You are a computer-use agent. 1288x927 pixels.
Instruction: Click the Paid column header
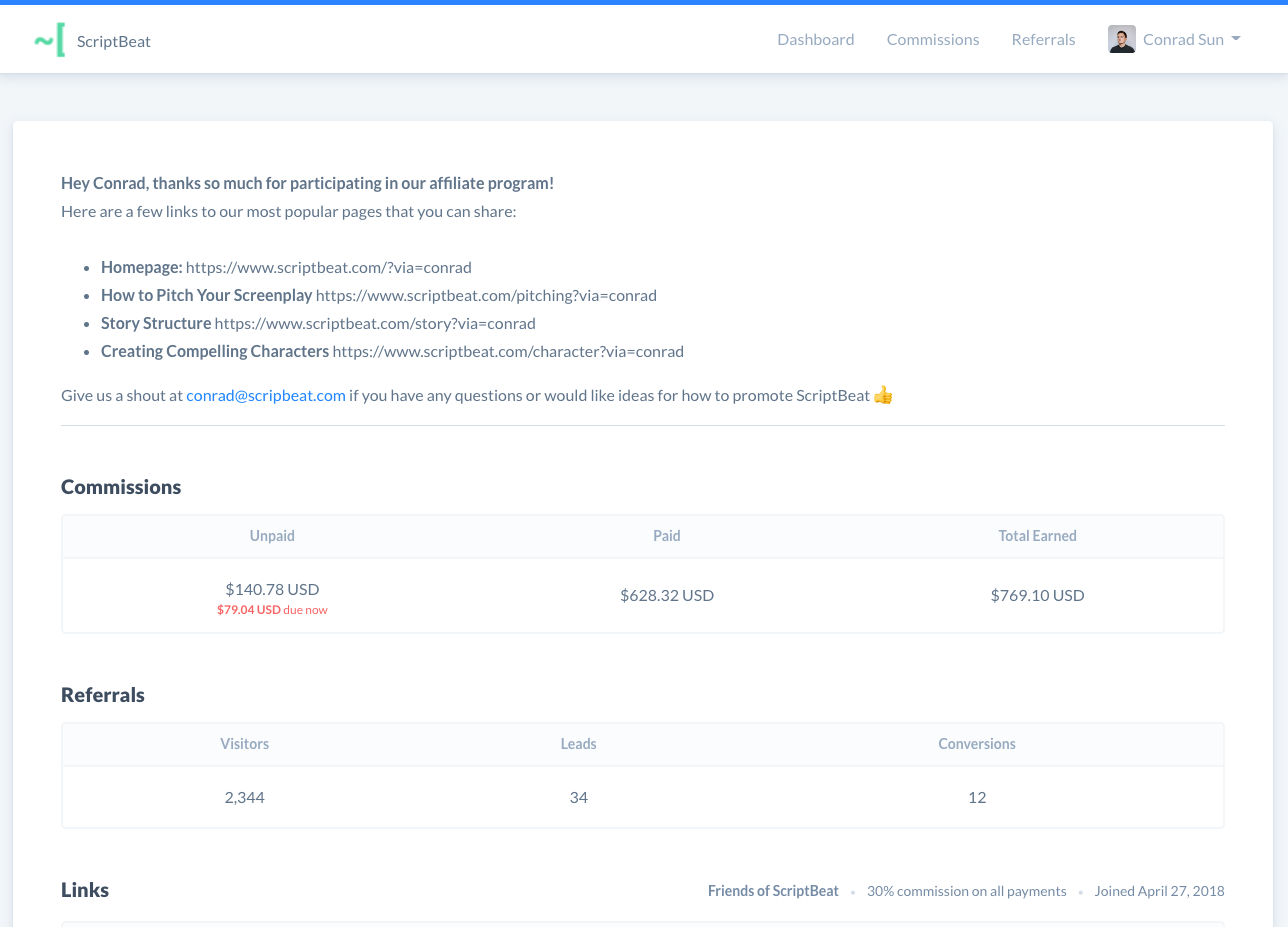(667, 536)
